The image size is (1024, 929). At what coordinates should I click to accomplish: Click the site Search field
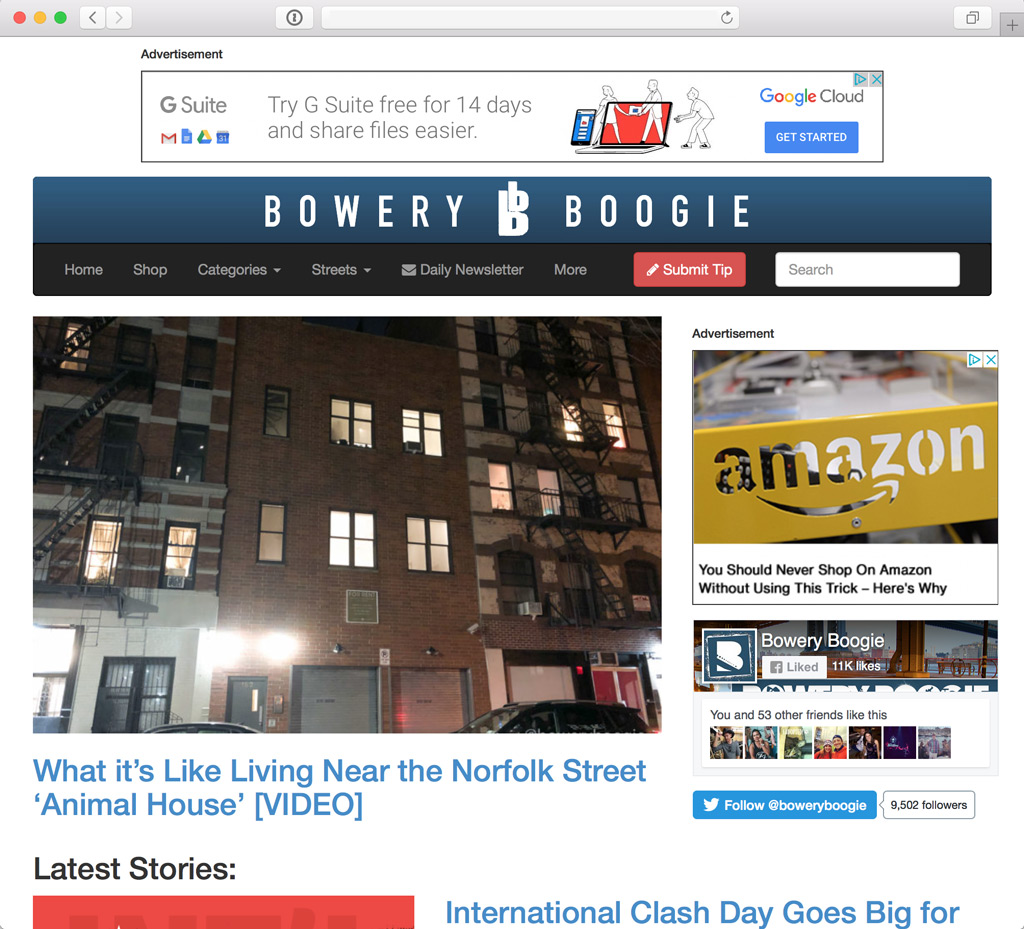click(867, 270)
